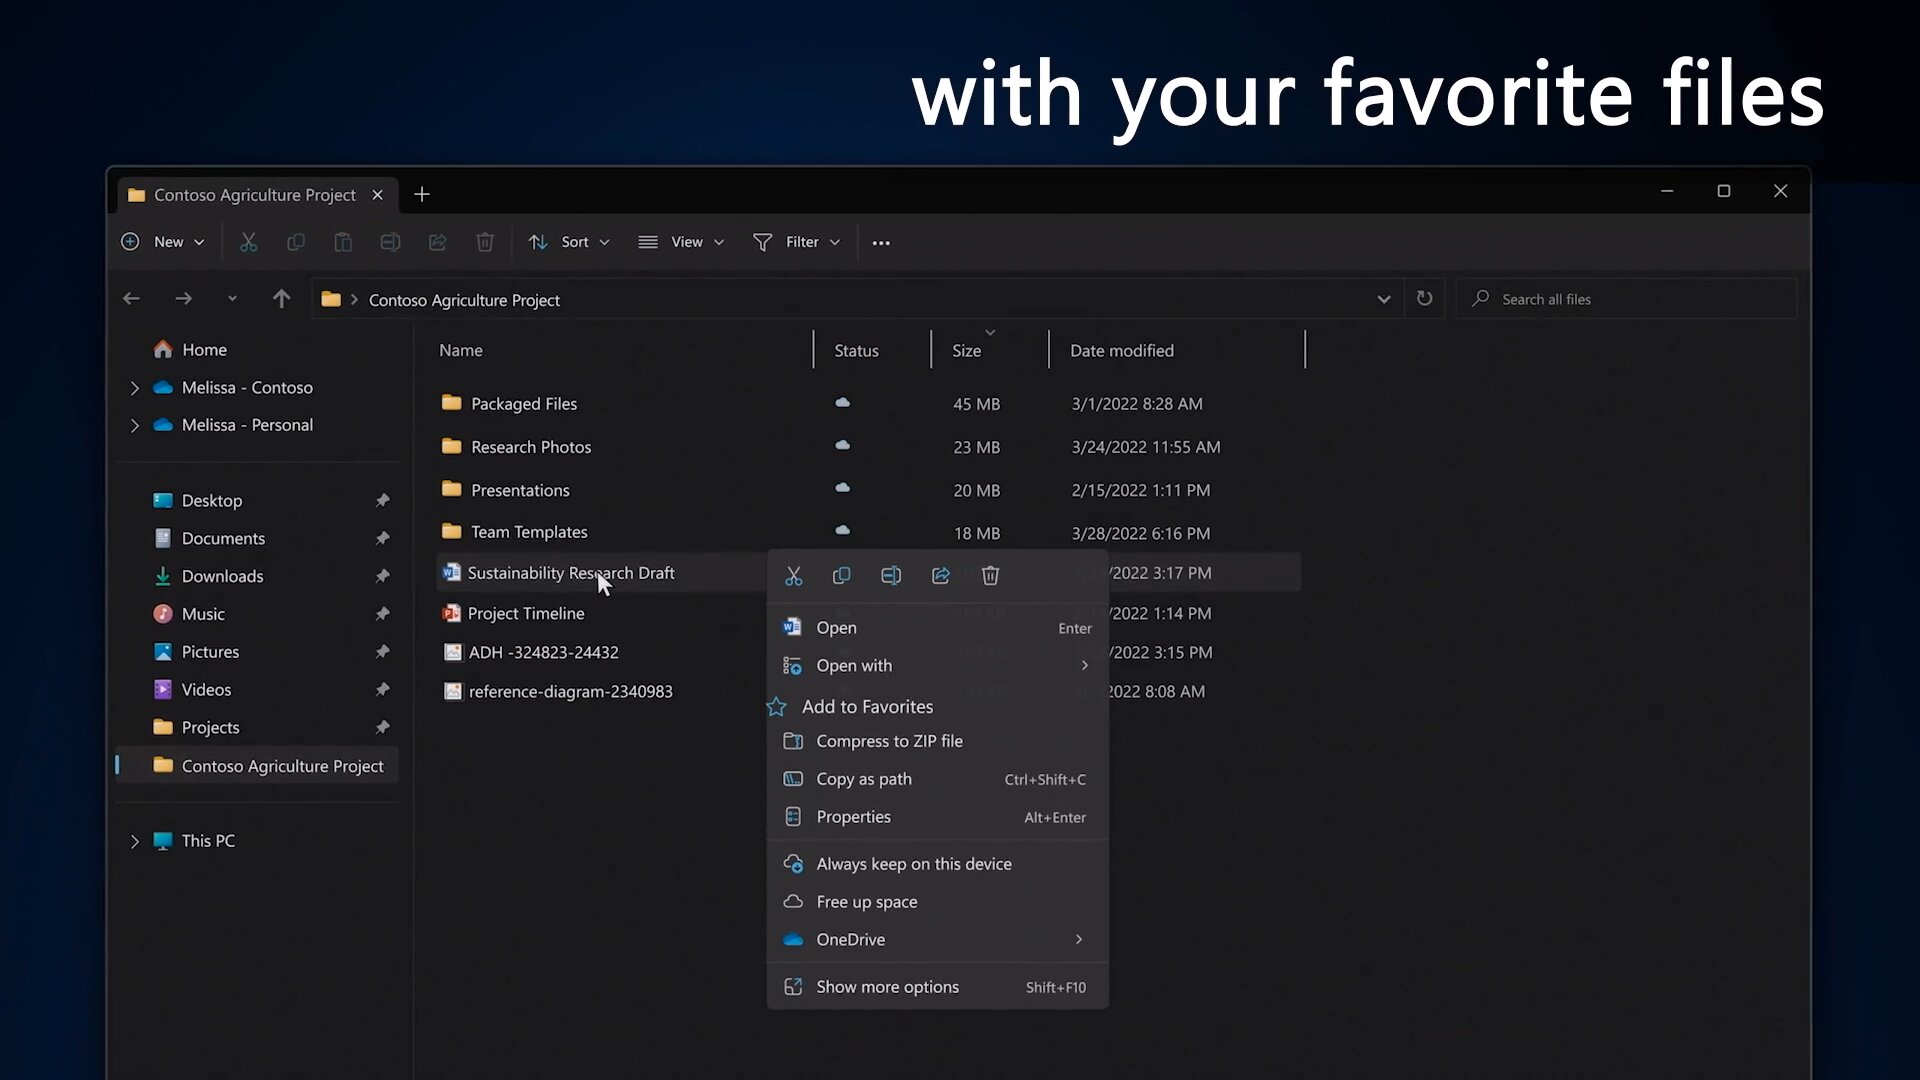Click the Search all files box

click(x=1626, y=299)
